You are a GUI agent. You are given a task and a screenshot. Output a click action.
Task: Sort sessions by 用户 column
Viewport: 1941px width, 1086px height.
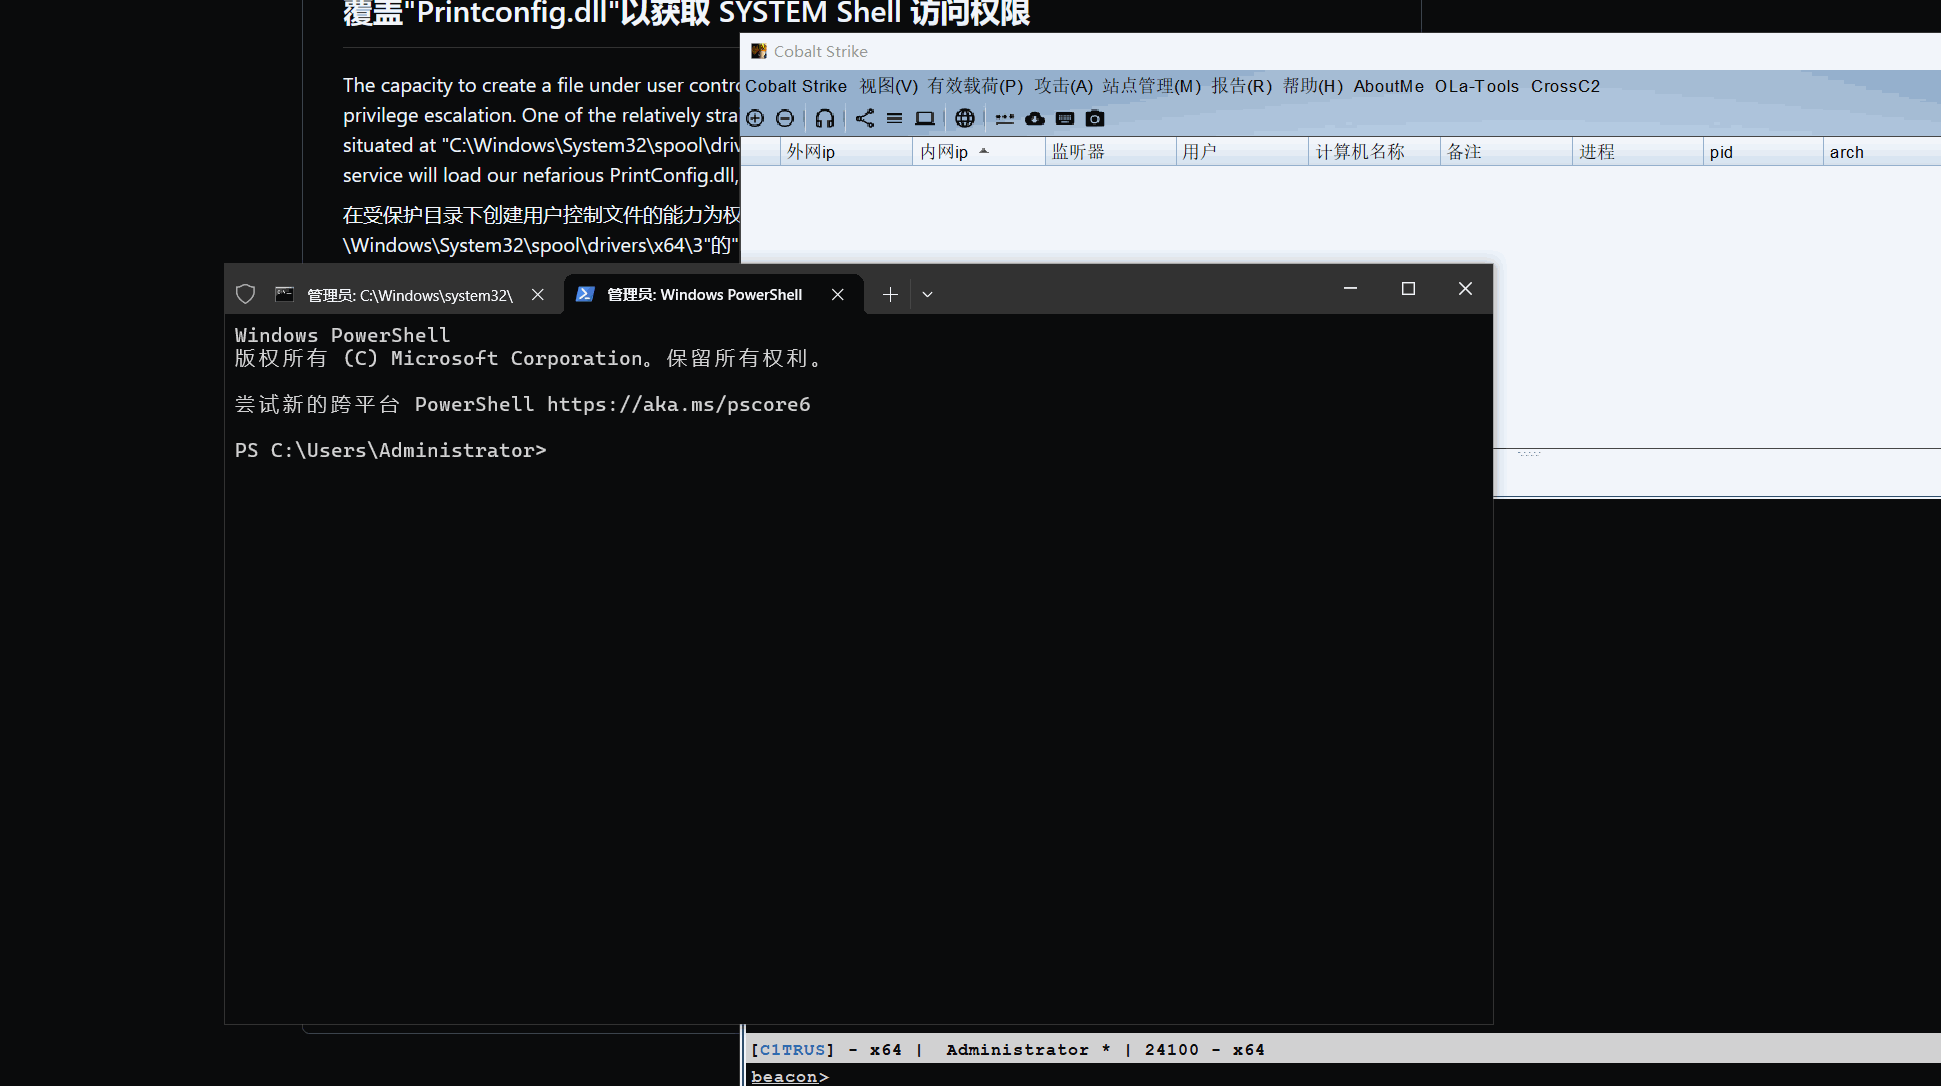click(x=1242, y=152)
